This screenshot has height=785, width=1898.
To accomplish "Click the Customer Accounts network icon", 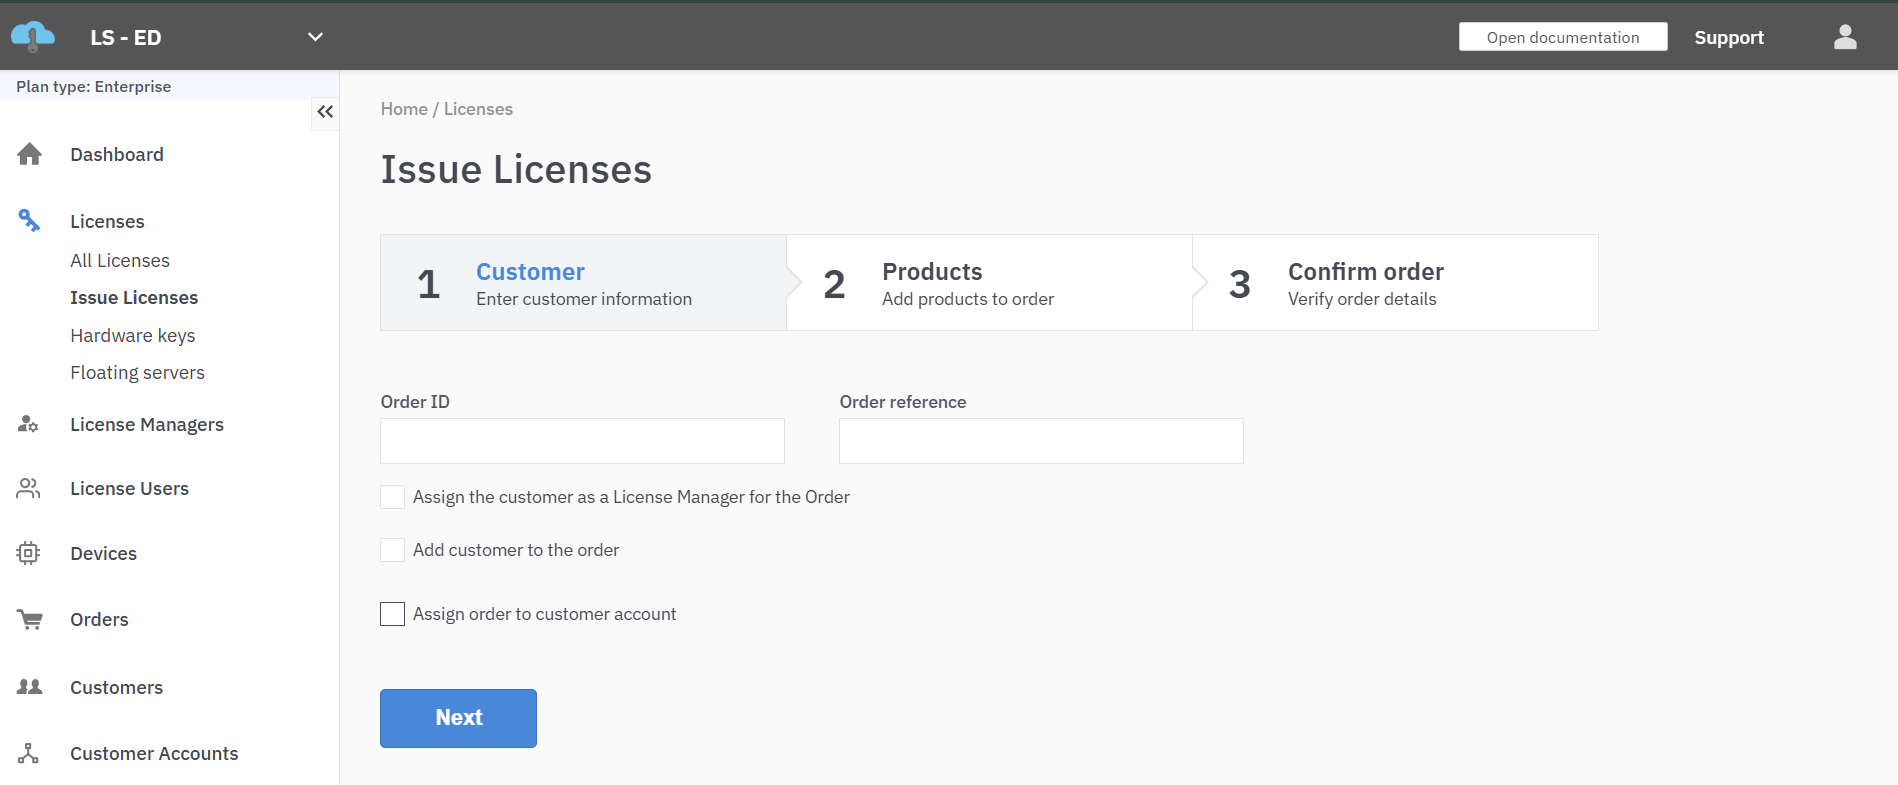I will point(29,754).
